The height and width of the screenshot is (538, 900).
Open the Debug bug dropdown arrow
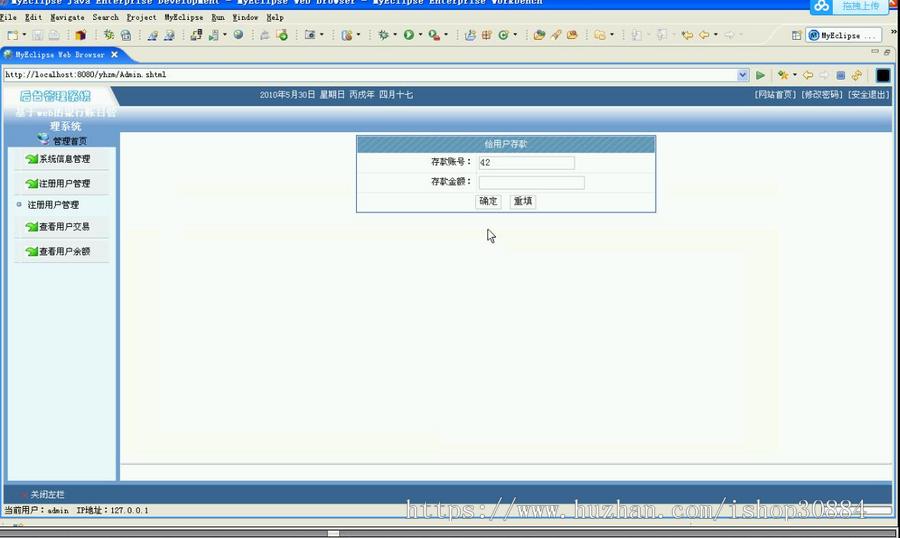(395, 35)
